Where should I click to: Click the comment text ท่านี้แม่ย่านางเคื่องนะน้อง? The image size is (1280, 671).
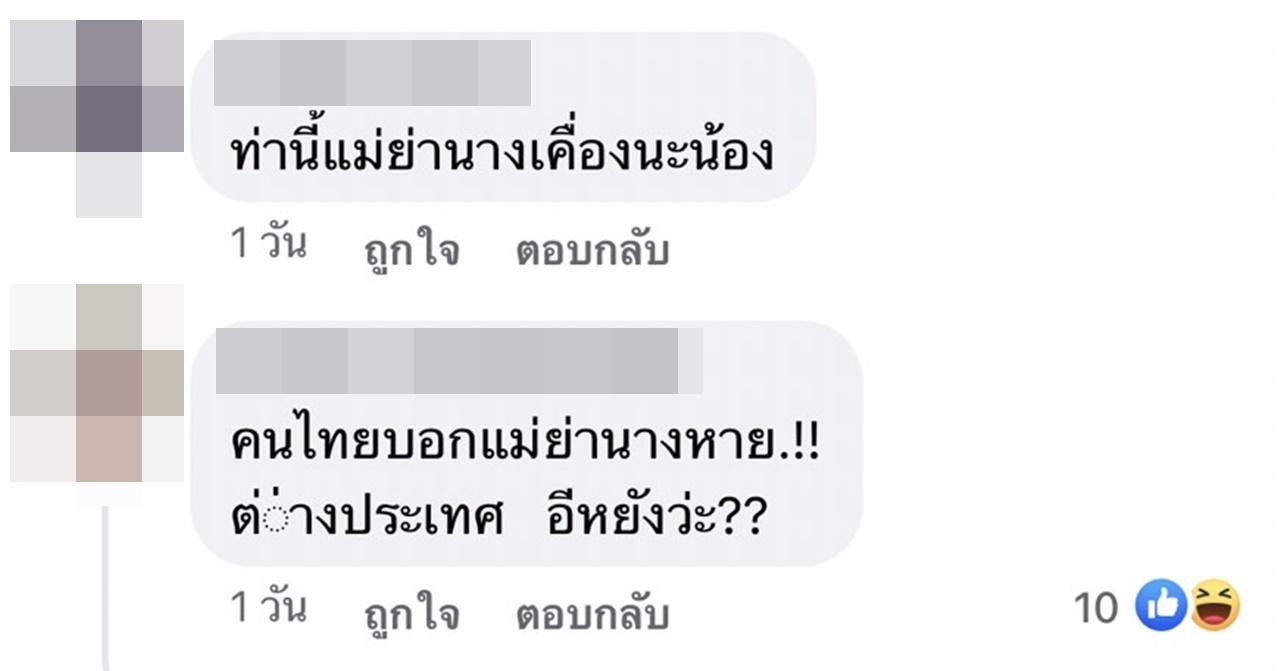502,155
